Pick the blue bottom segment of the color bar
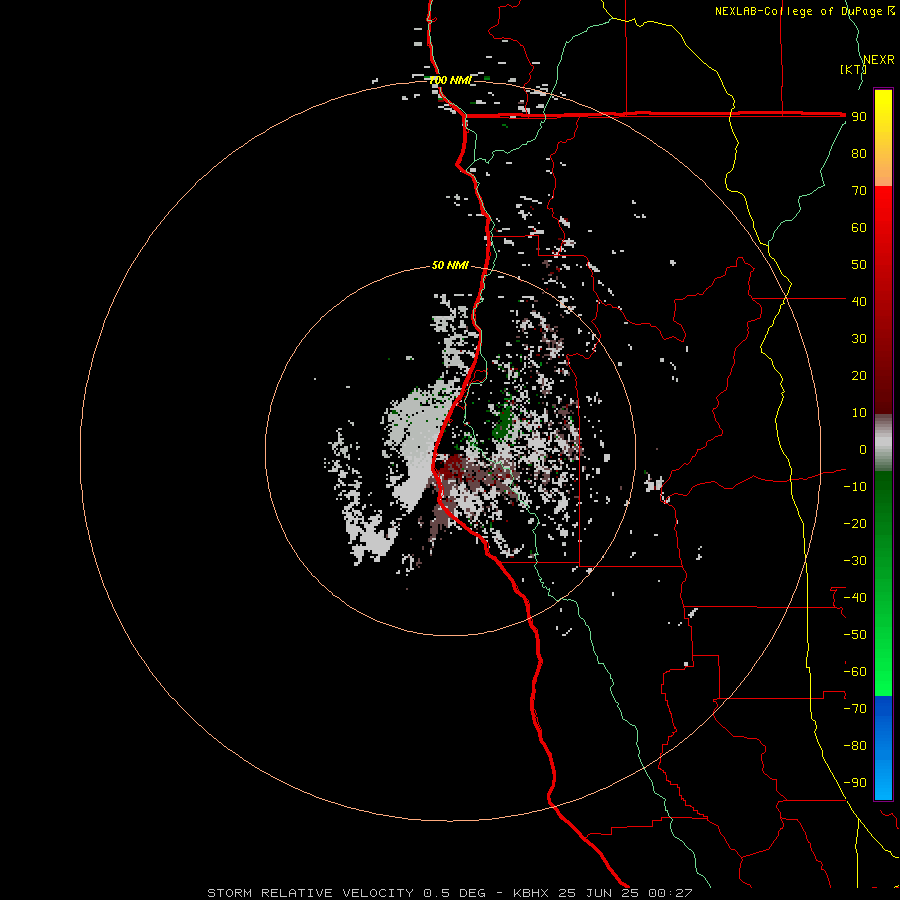 point(883,747)
